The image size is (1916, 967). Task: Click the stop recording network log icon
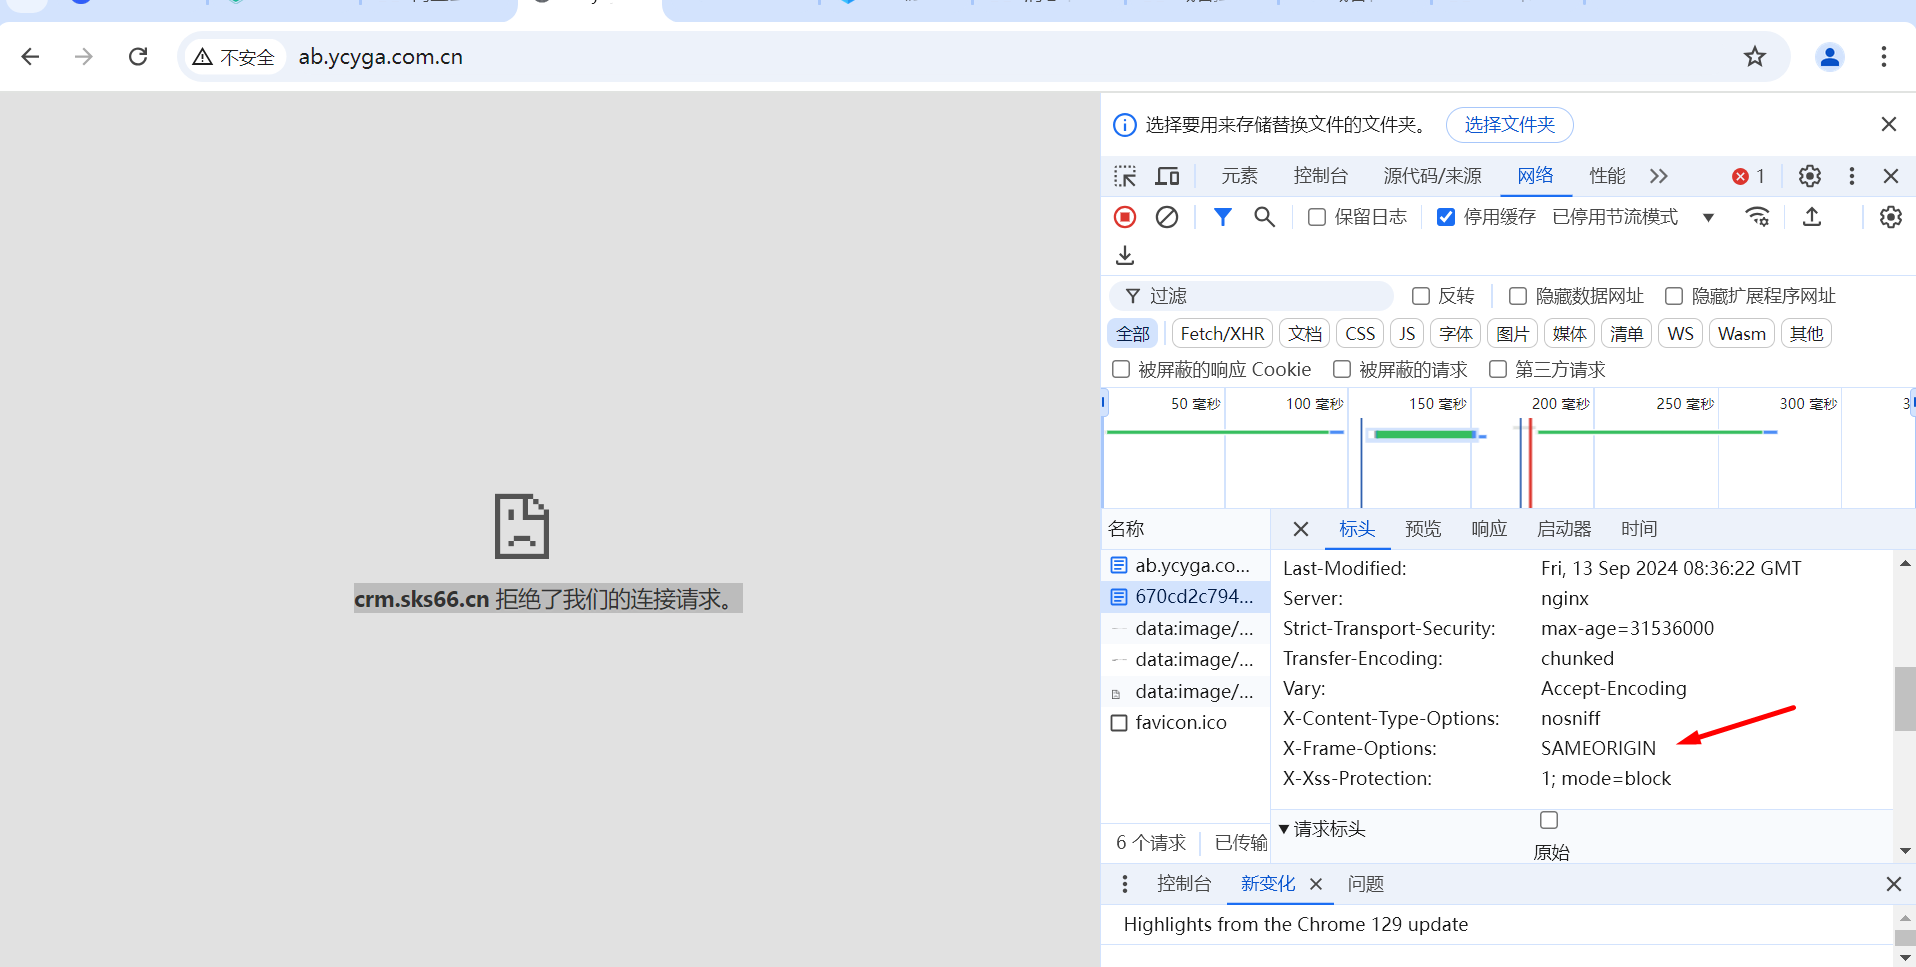click(1125, 217)
